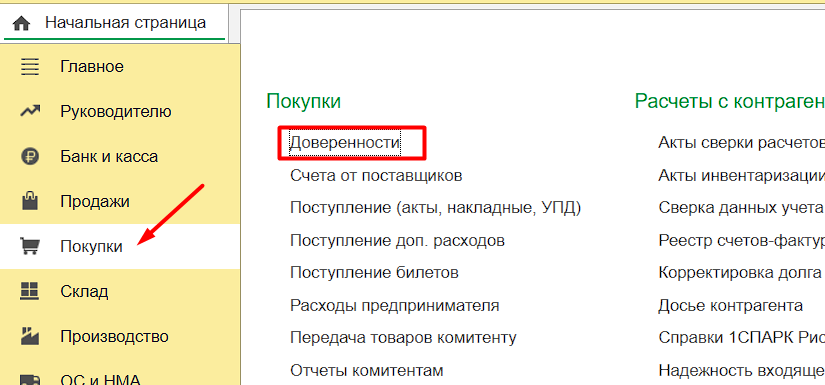Click the shopping cart icon for Покупки
825x385 pixels.
[29, 246]
